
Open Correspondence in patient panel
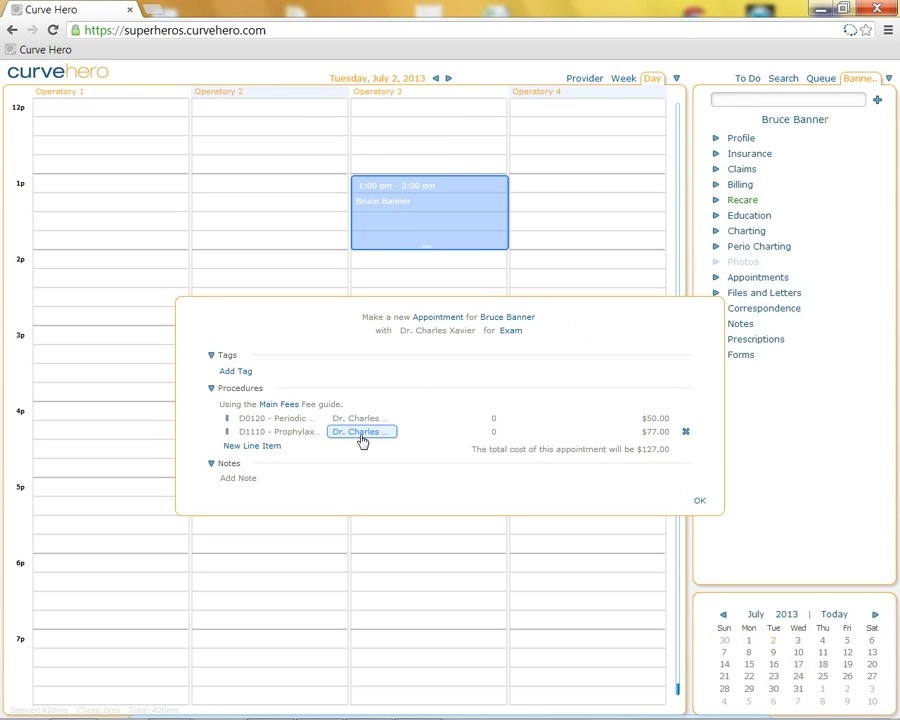pyautogui.click(x=764, y=308)
